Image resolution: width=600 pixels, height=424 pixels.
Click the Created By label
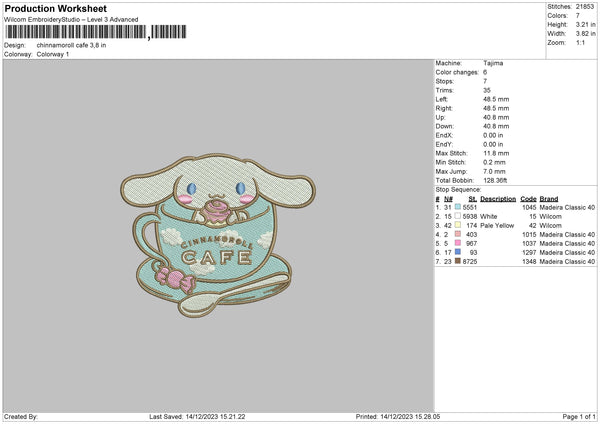21,417
